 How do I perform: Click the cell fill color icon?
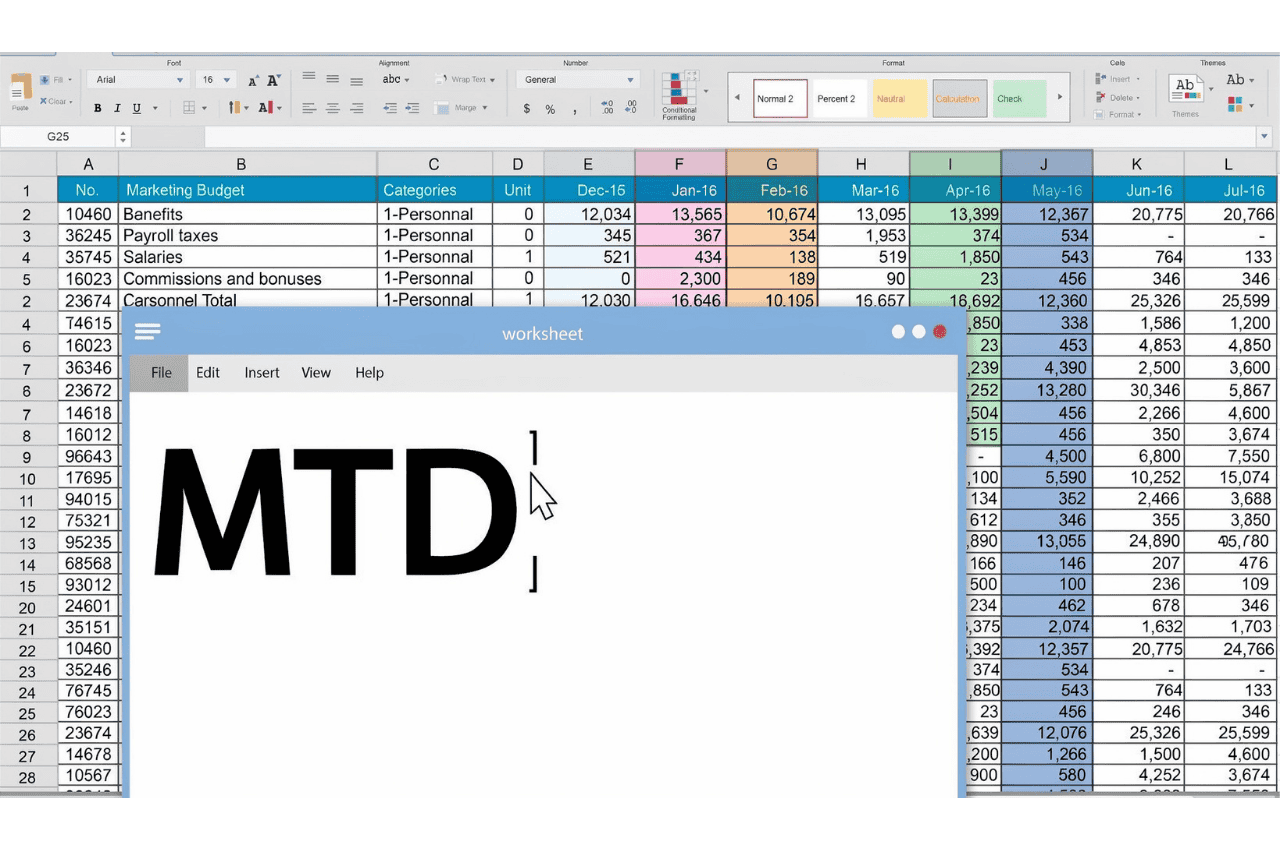[233, 107]
